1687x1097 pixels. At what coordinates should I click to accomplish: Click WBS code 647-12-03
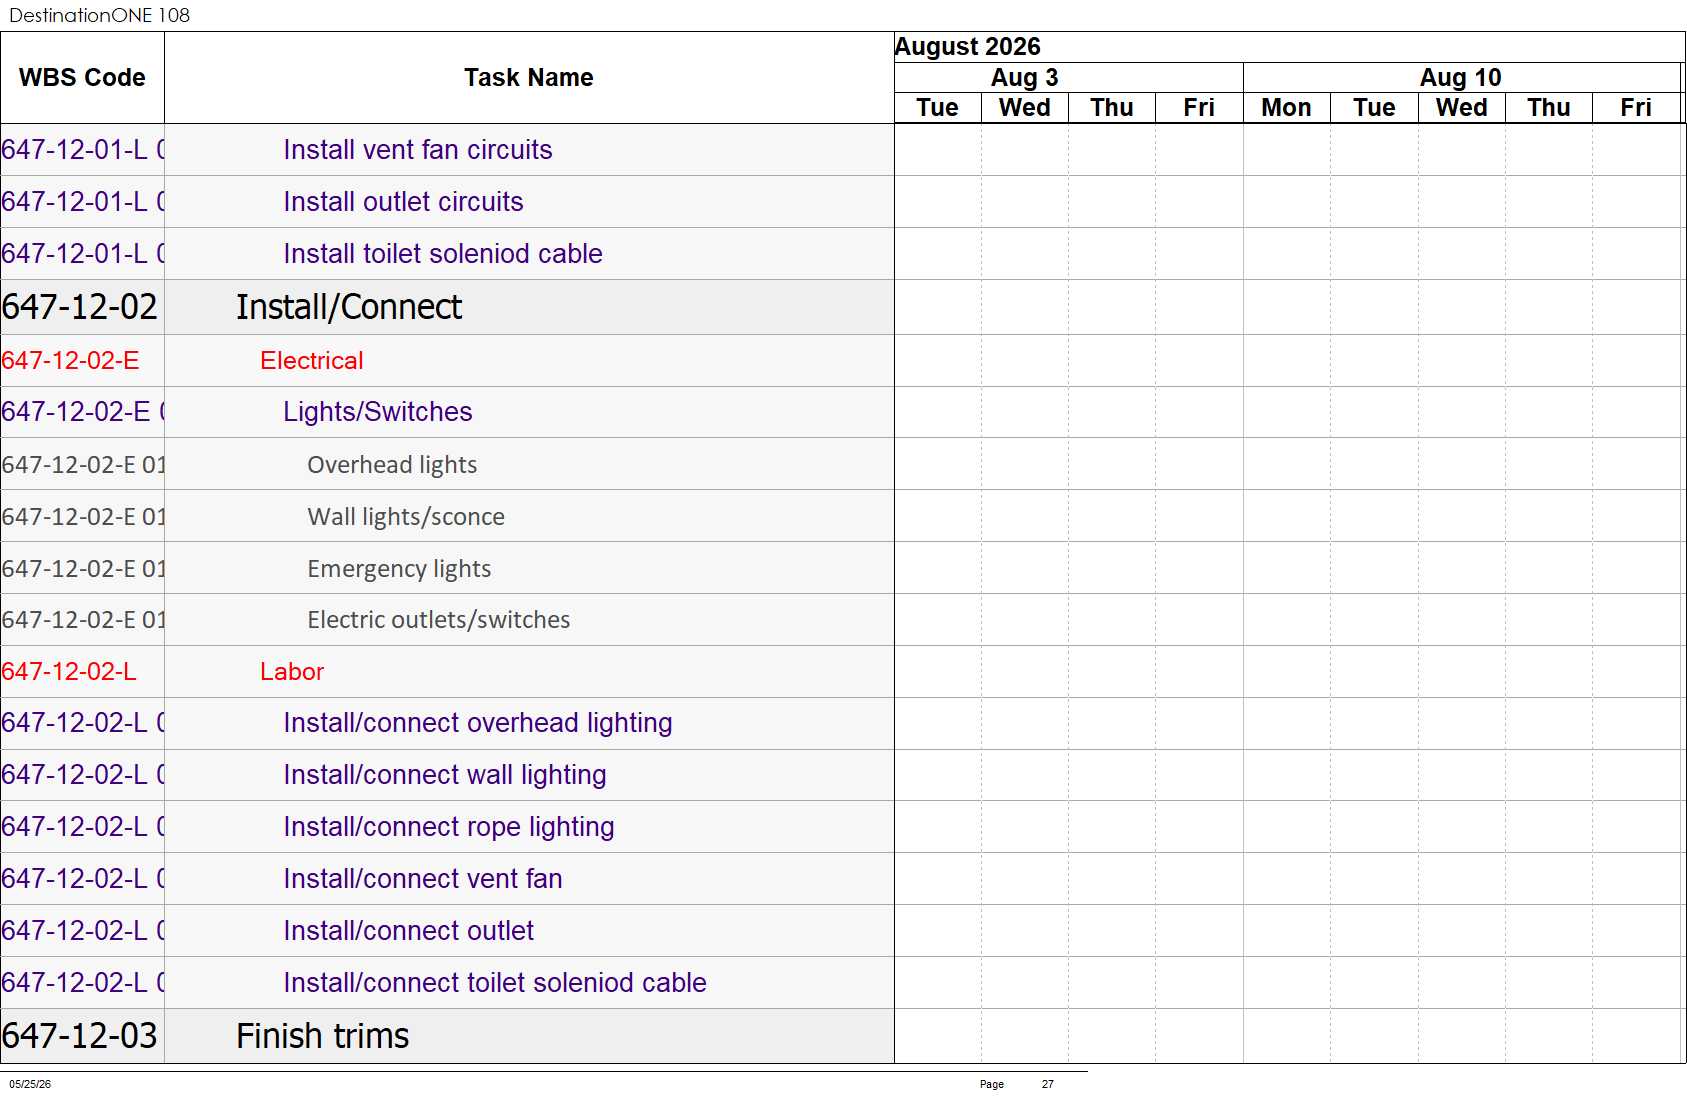click(x=79, y=1036)
